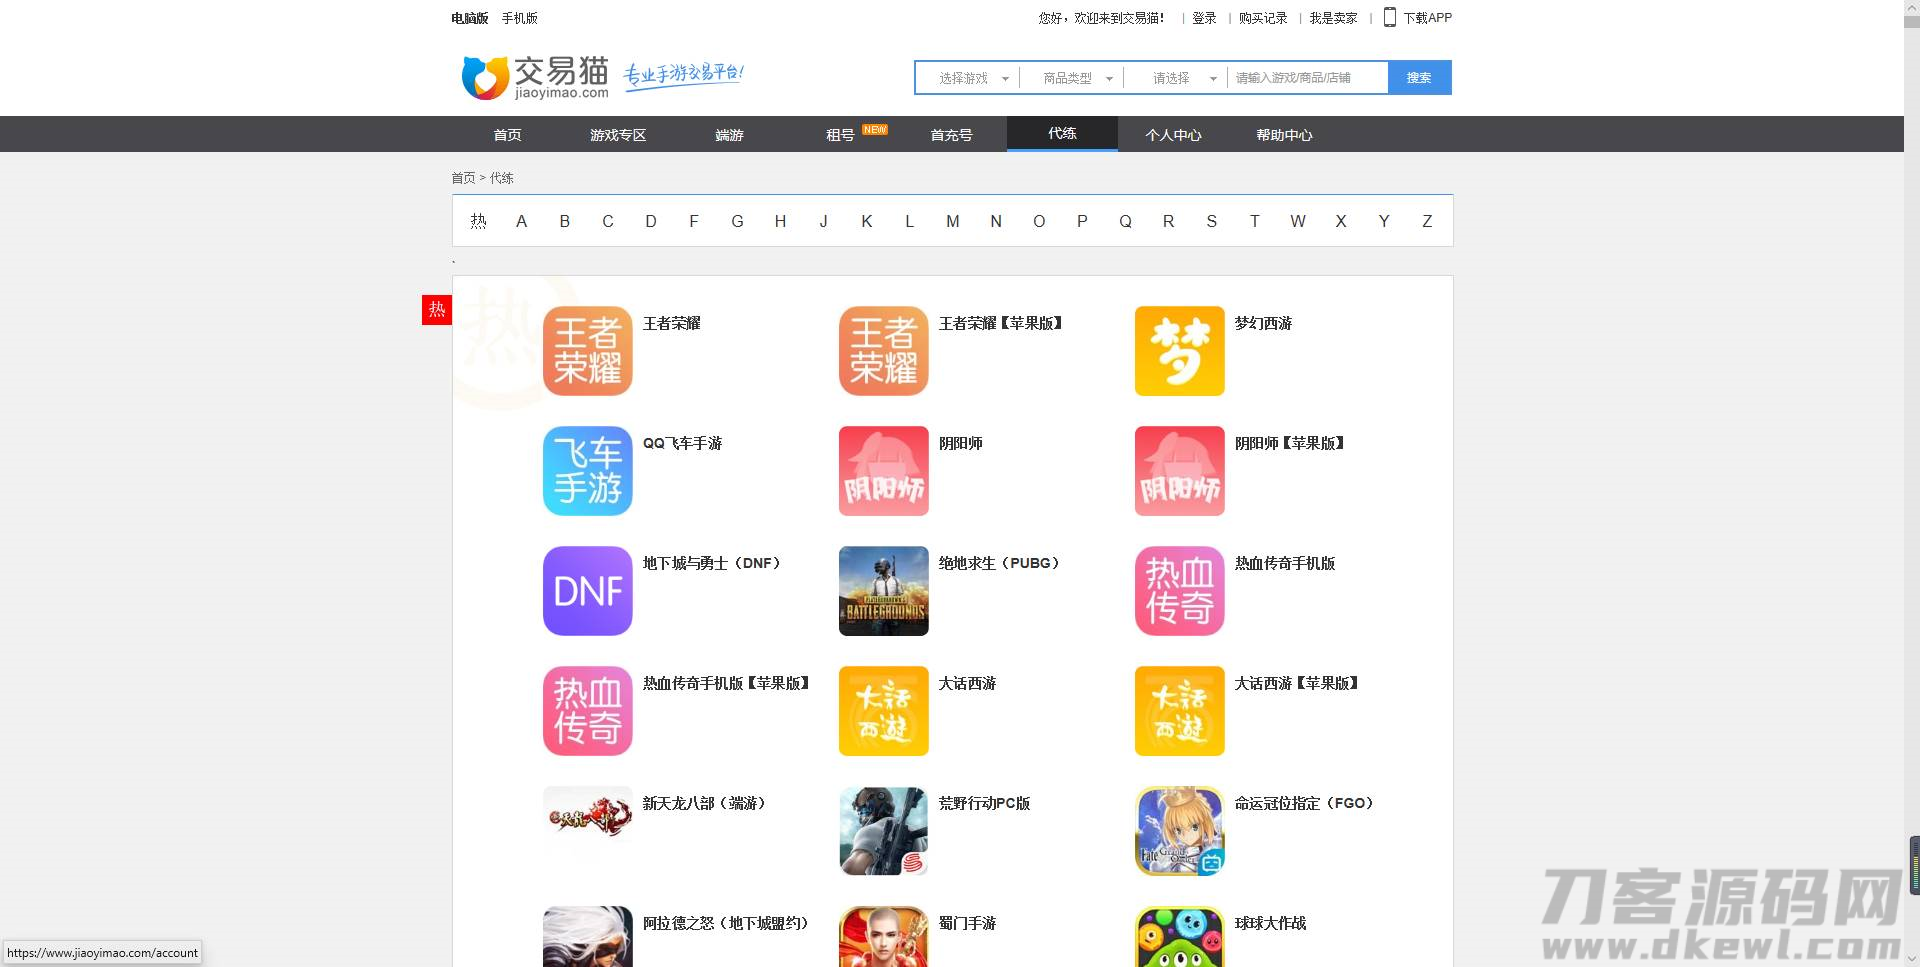Open the 阿拉德之怒 game icon
1920x967 pixels.
coord(588,936)
